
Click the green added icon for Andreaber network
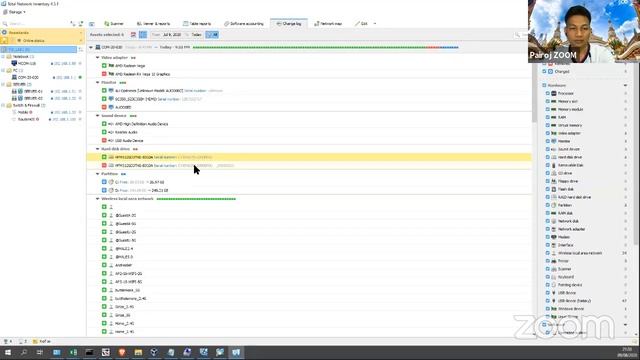104,265
